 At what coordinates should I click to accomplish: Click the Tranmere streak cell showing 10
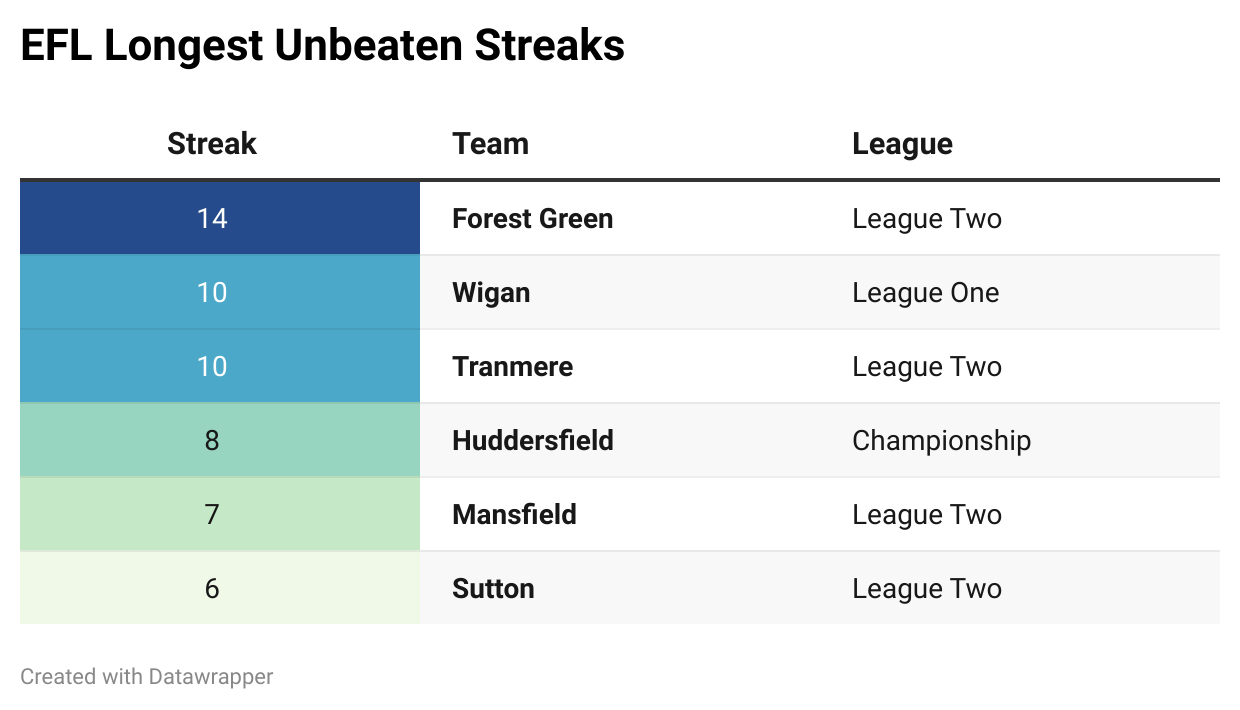coord(220,366)
